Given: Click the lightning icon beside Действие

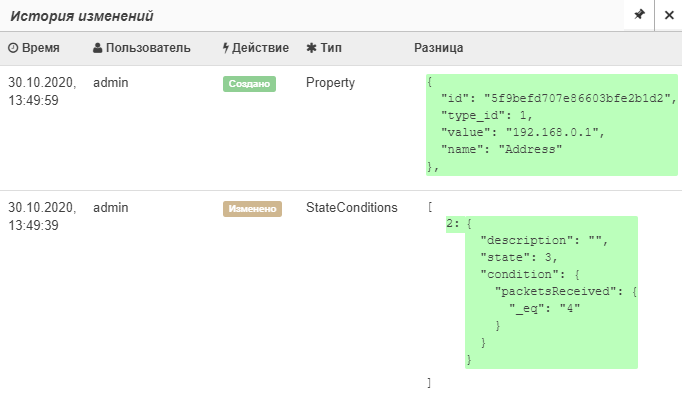Looking at the screenshot, I should click(226, 48).
